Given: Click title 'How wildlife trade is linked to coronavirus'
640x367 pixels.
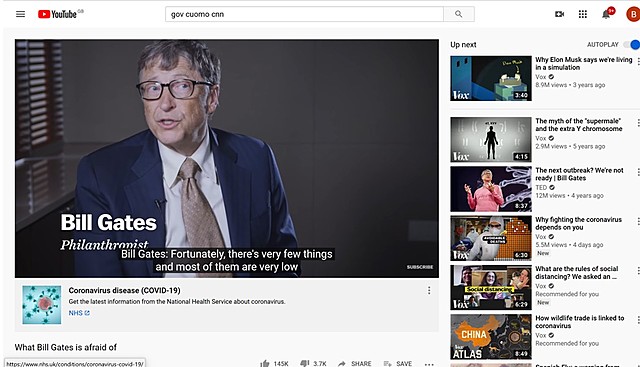Looking at the screenshot, I should point(580,322).
